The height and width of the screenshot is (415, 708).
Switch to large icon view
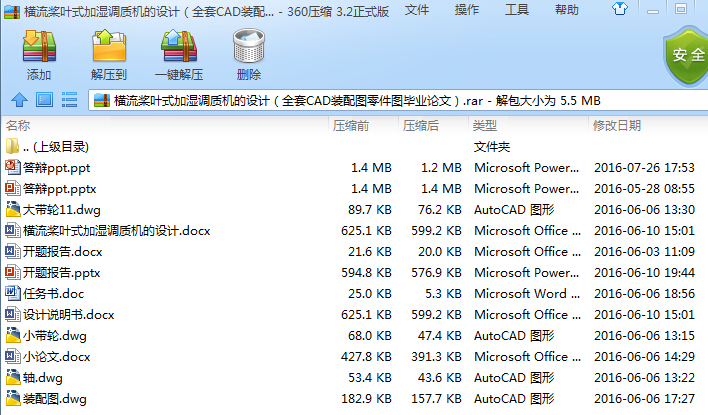44,100
